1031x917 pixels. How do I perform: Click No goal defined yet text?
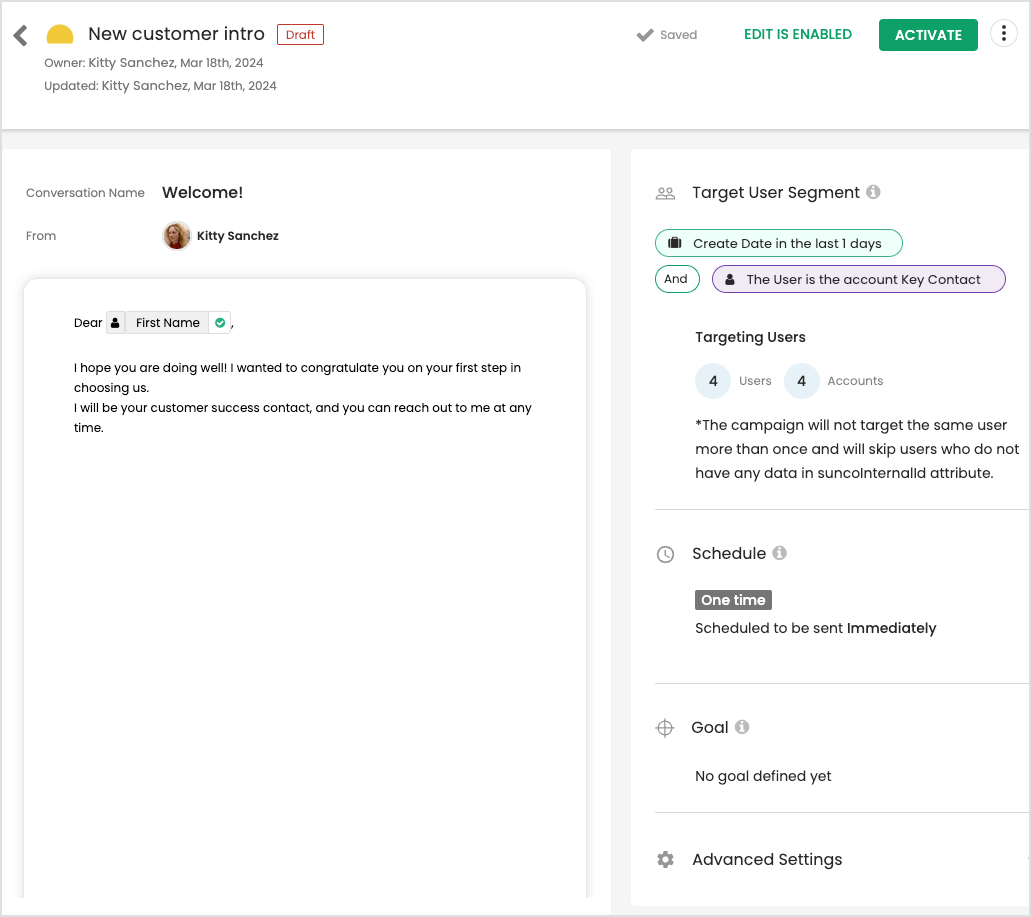763,776
